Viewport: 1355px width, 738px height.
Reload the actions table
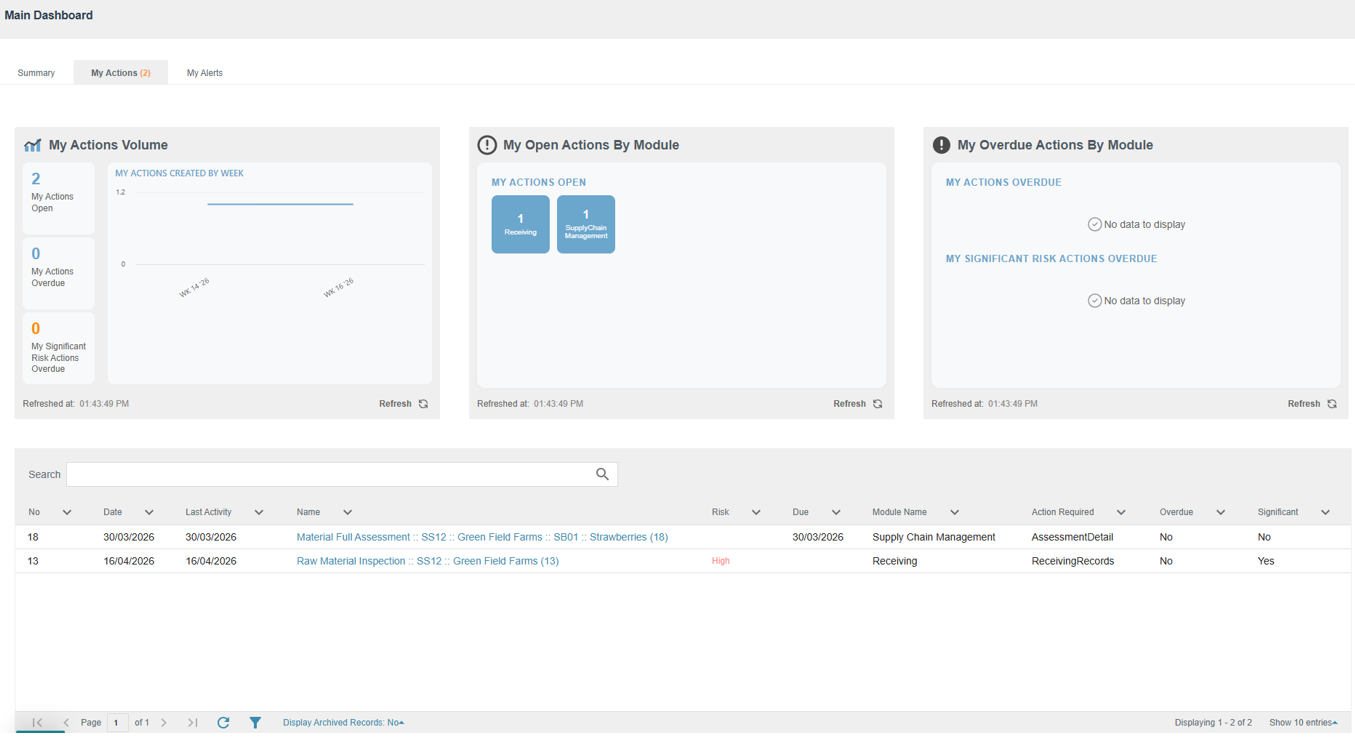[223, 722]
